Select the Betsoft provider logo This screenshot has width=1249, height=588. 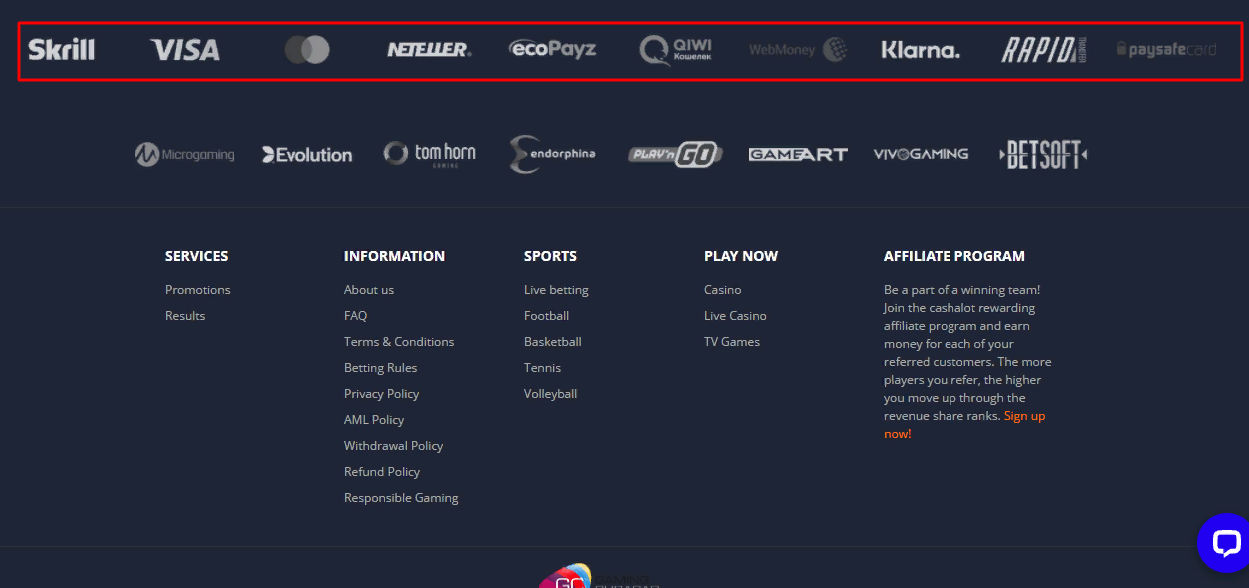tap(1043, 154)
